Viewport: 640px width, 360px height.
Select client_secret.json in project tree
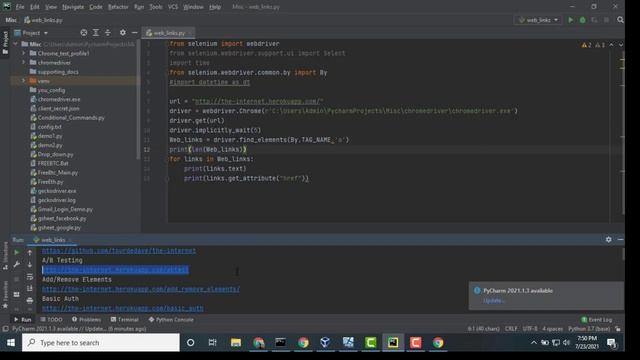click(x=58, y=109)
